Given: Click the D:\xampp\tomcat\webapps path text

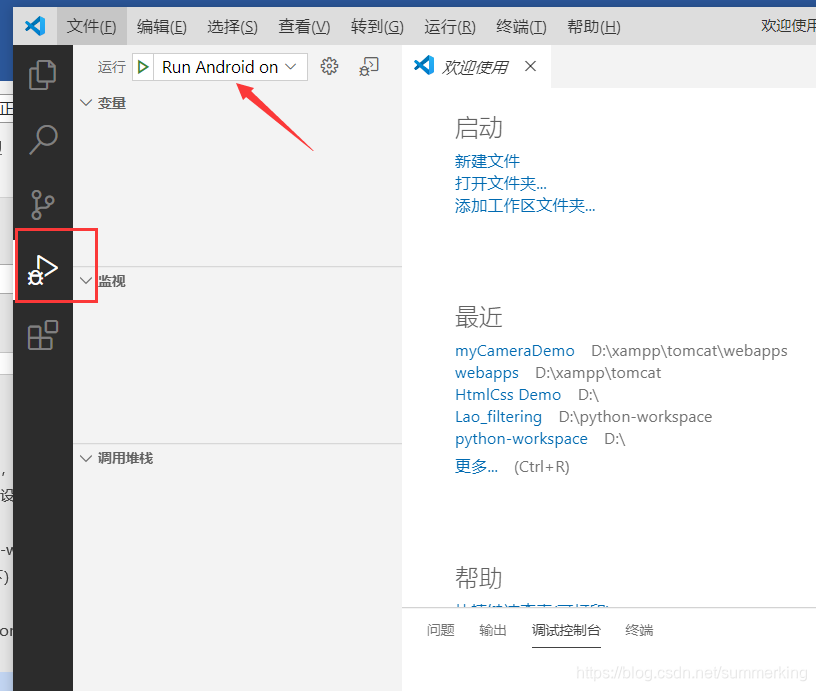Looking at the screenshot, I should click(x=689, y=351).
